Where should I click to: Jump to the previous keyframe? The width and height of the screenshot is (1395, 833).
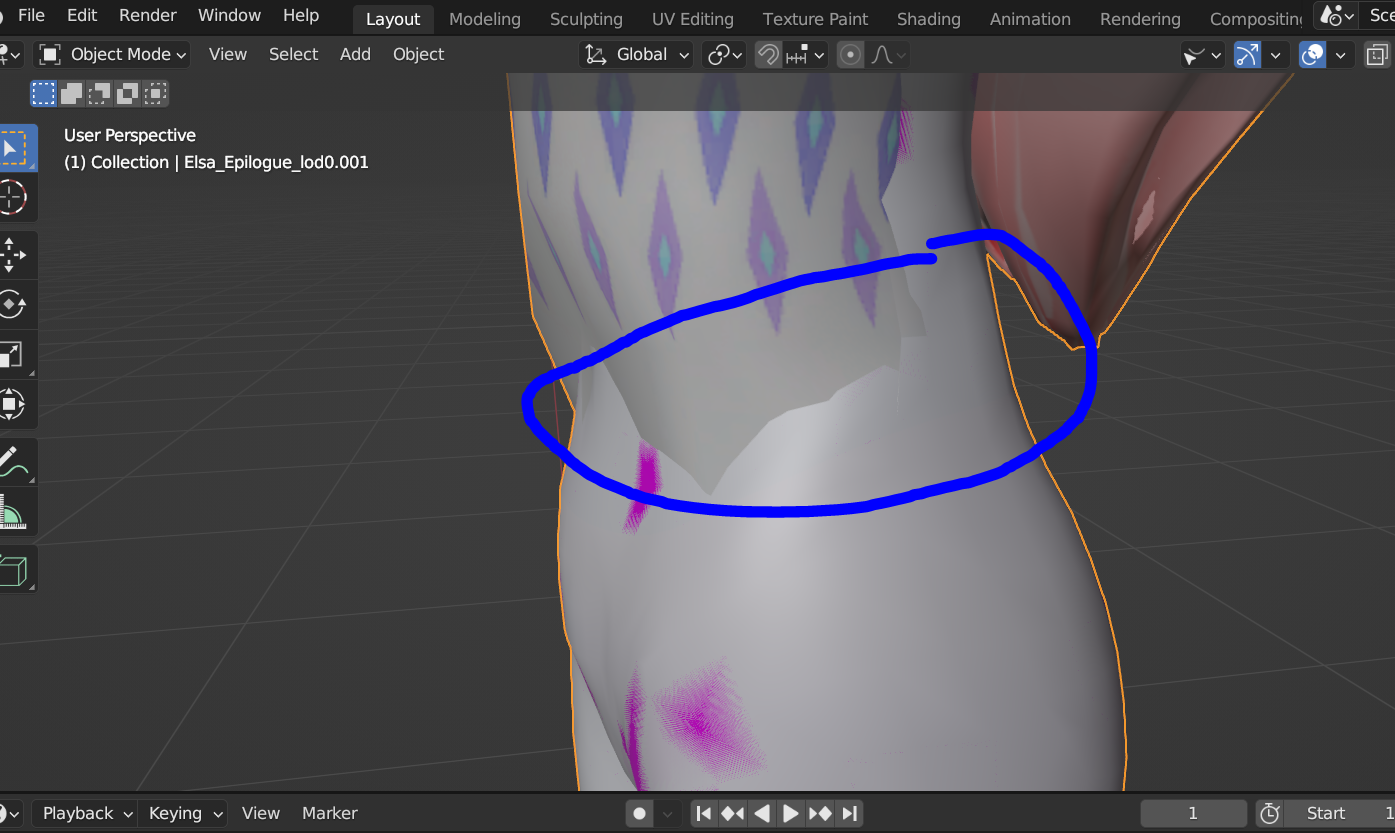click(x=733, y=813)
